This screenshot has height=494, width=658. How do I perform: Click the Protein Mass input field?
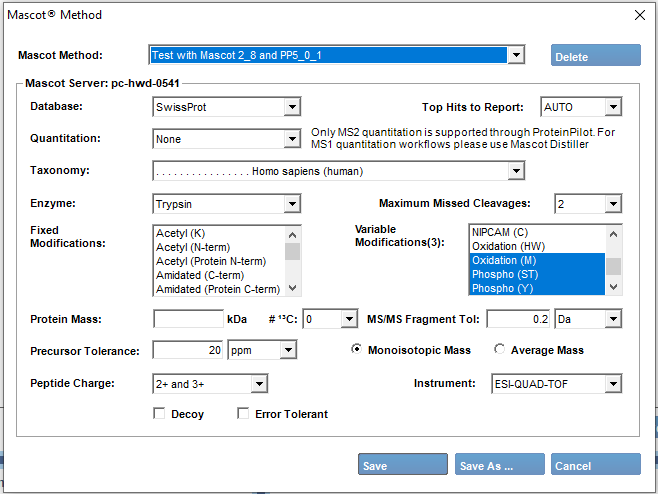(x=188, y=319)
